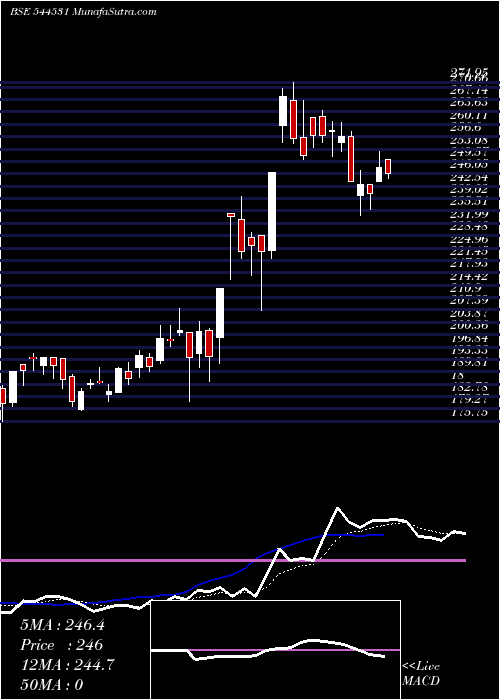
Task: Click the <<Live MACD label
Action: click(421, 674)
